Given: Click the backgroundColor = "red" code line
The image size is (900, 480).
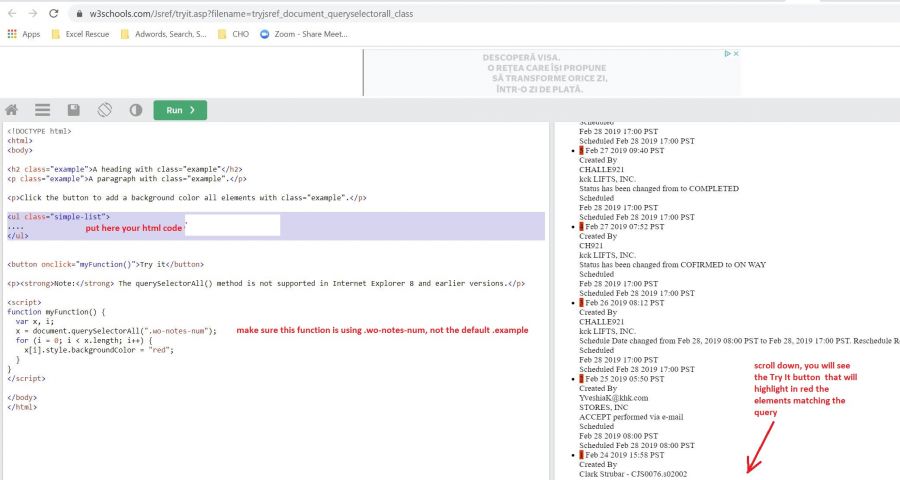Looking at the screenshot, I should pyautogui.click(x=99, y=350).
